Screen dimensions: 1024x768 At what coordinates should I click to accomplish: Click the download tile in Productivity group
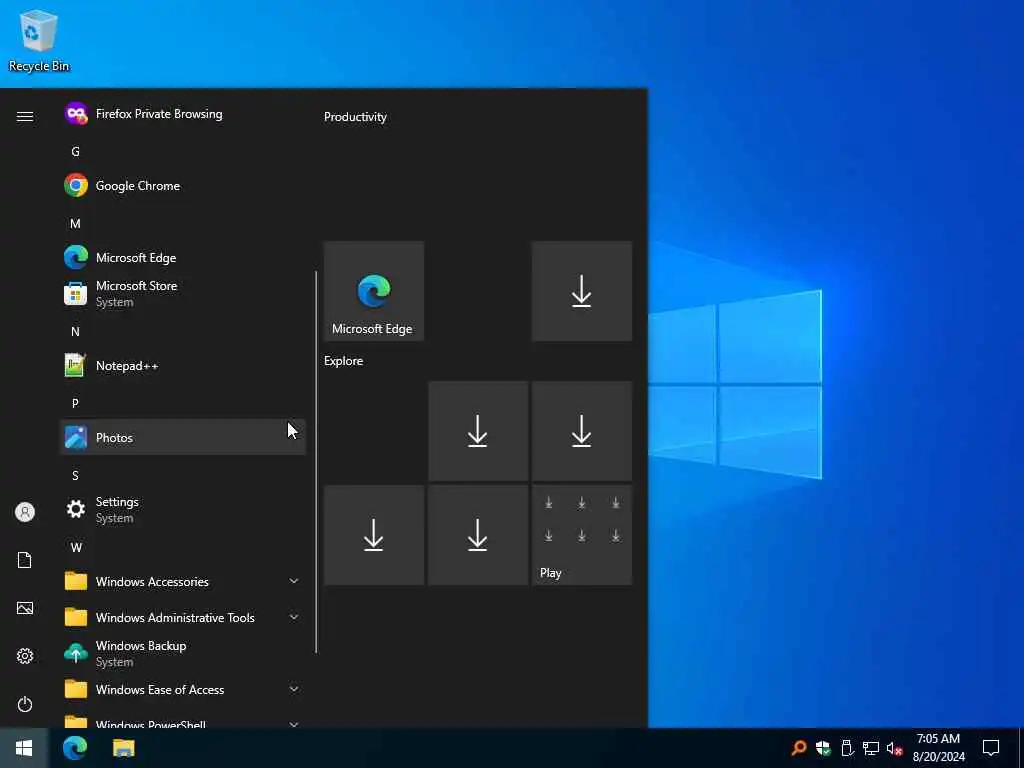[582, 291]
